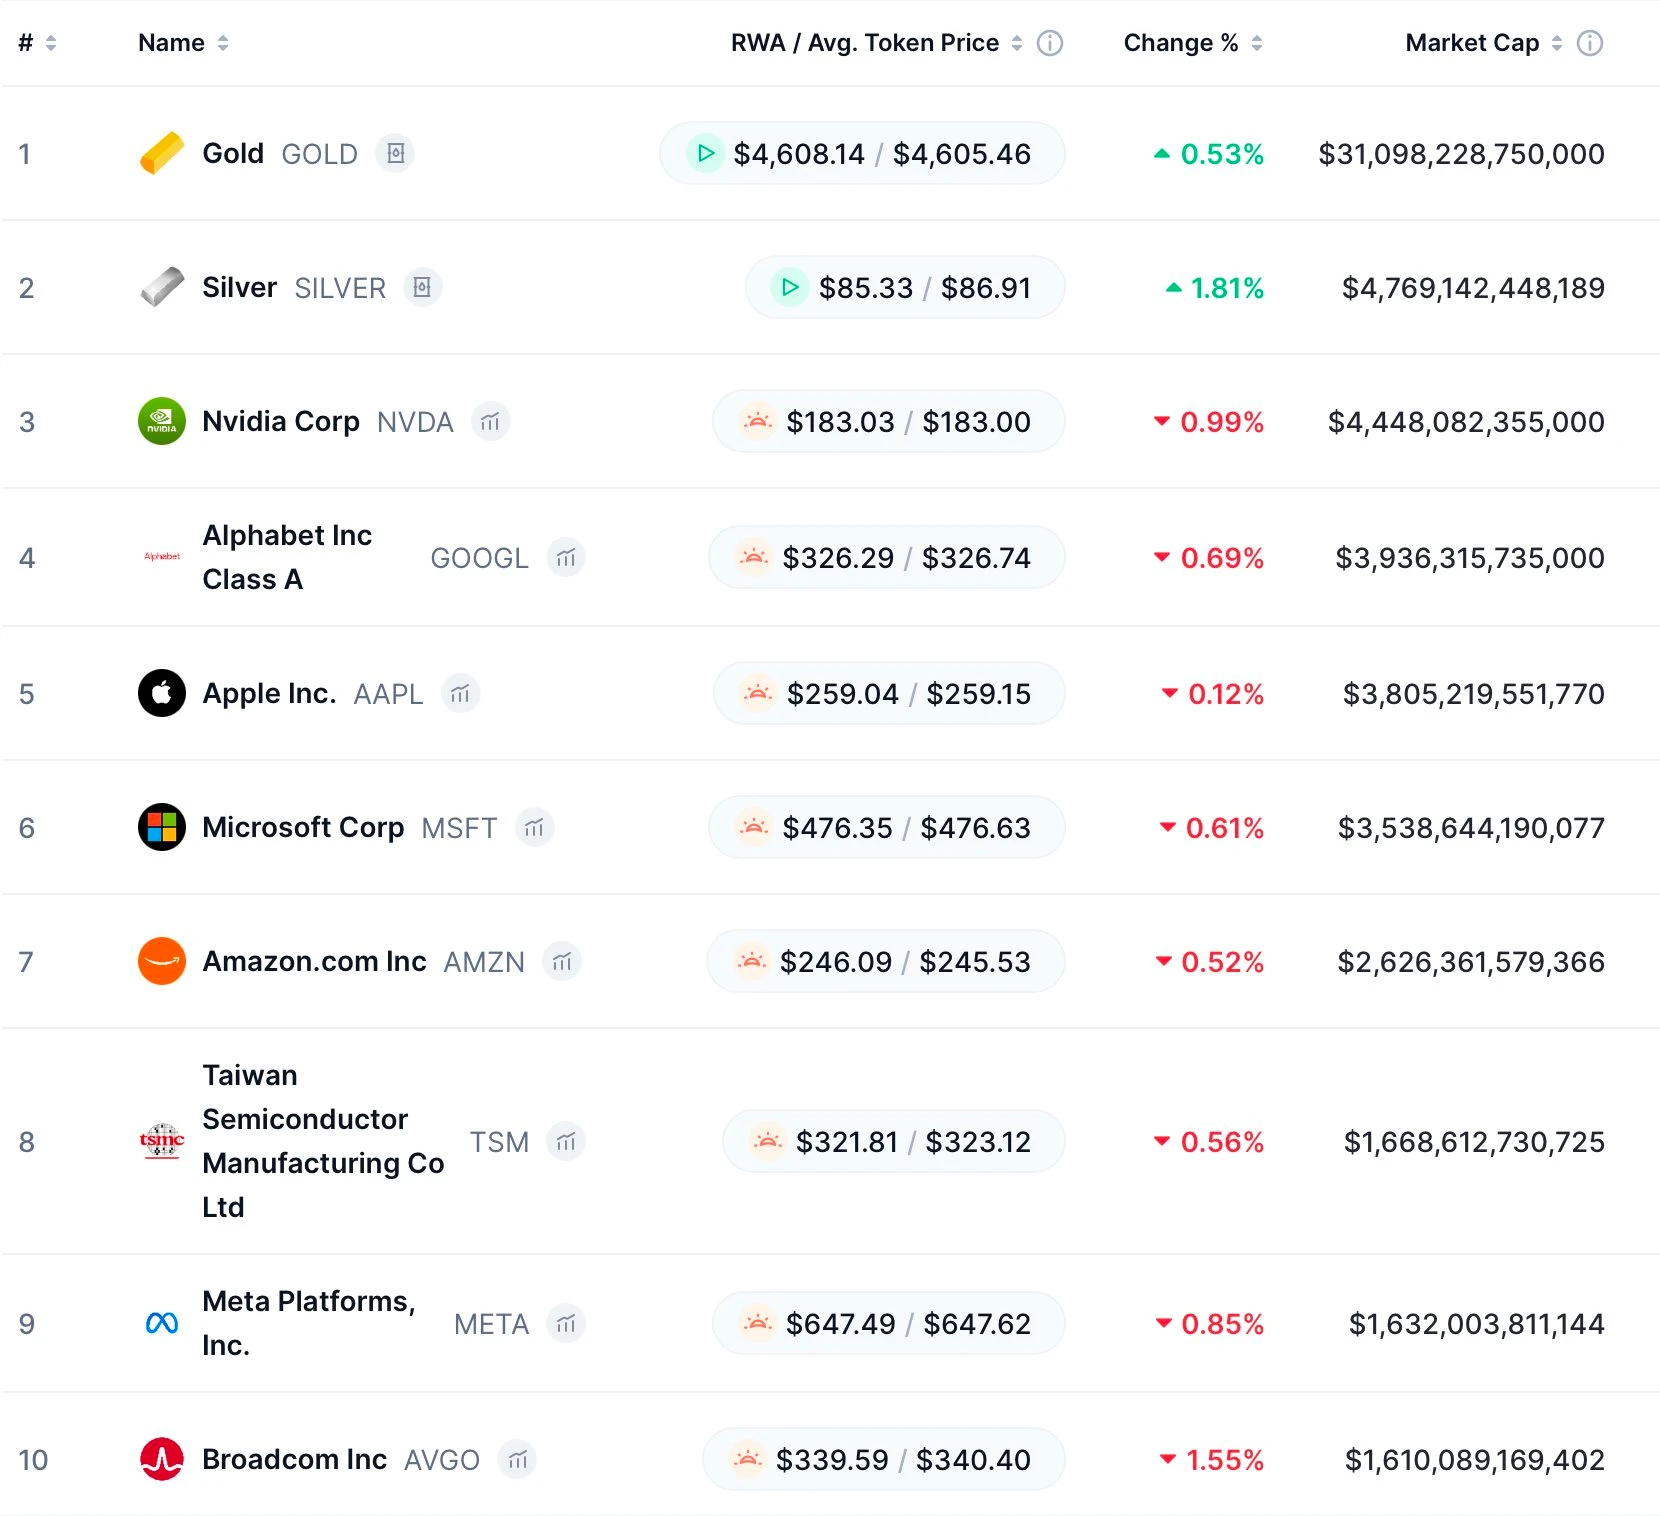Click the info icon beside RWA / Avg. Token Price
Viewport: 1660px width, 1516px height.
(x=1049, y=43)
